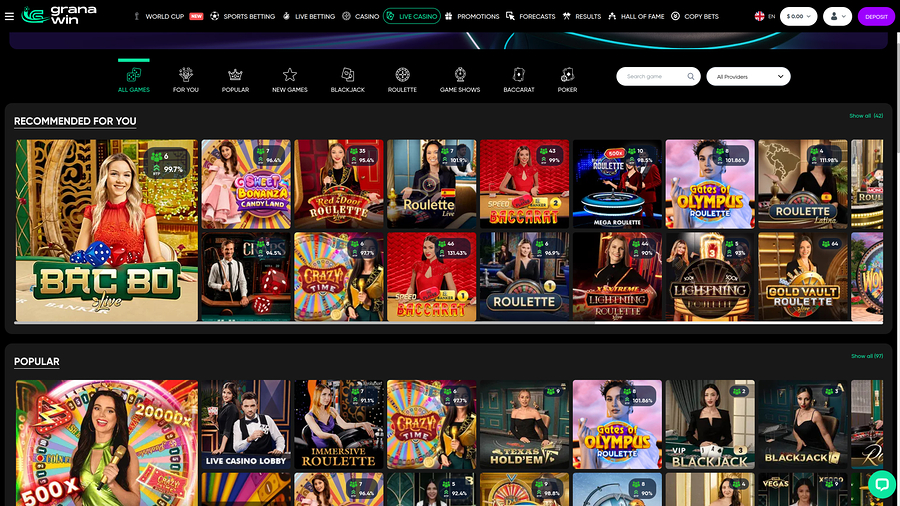Open Sports Betting page
This screenshot has height=506, width=900.
pos(242,17)
